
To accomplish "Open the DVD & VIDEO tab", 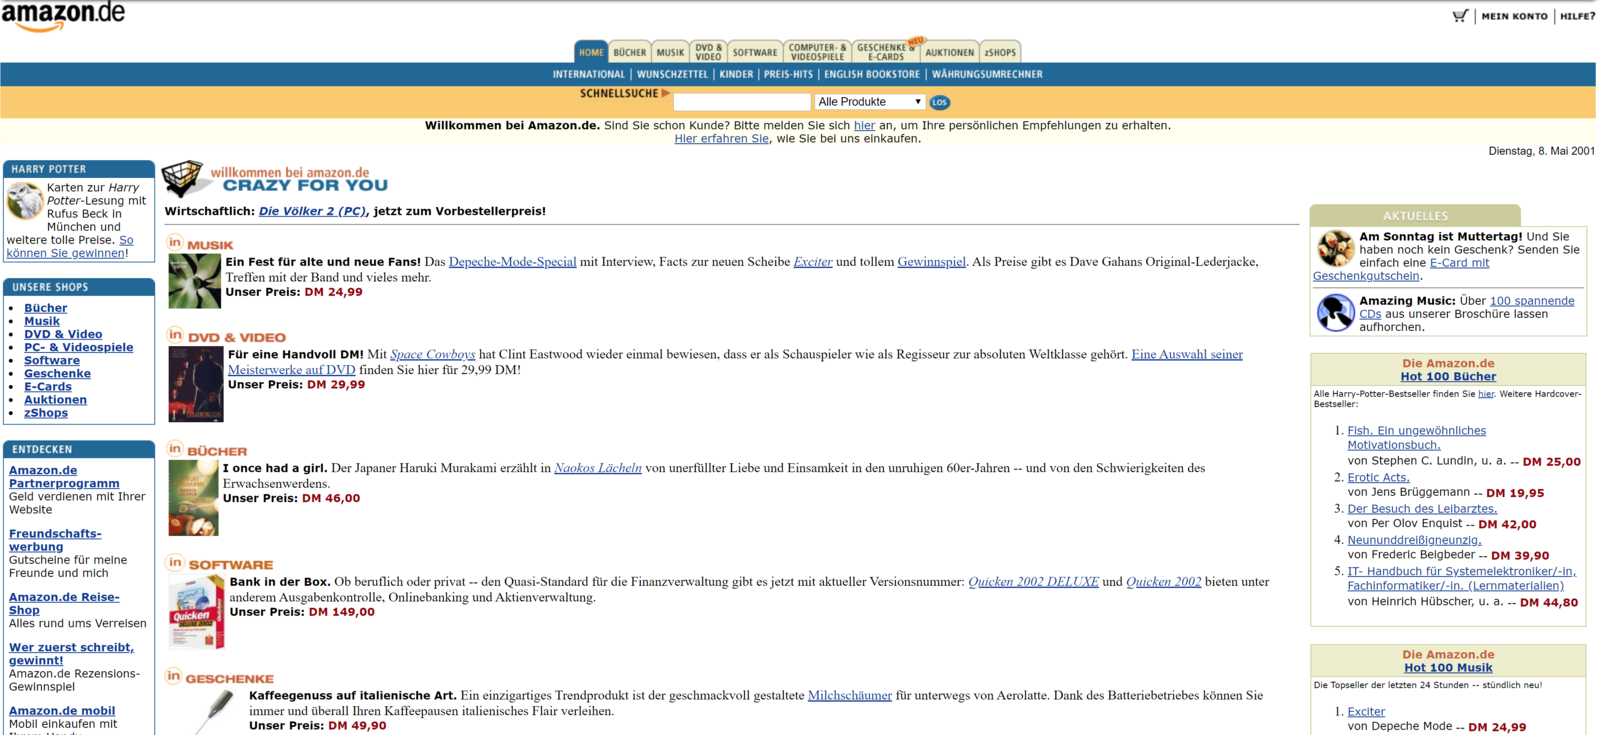I will tap(708, 52).
